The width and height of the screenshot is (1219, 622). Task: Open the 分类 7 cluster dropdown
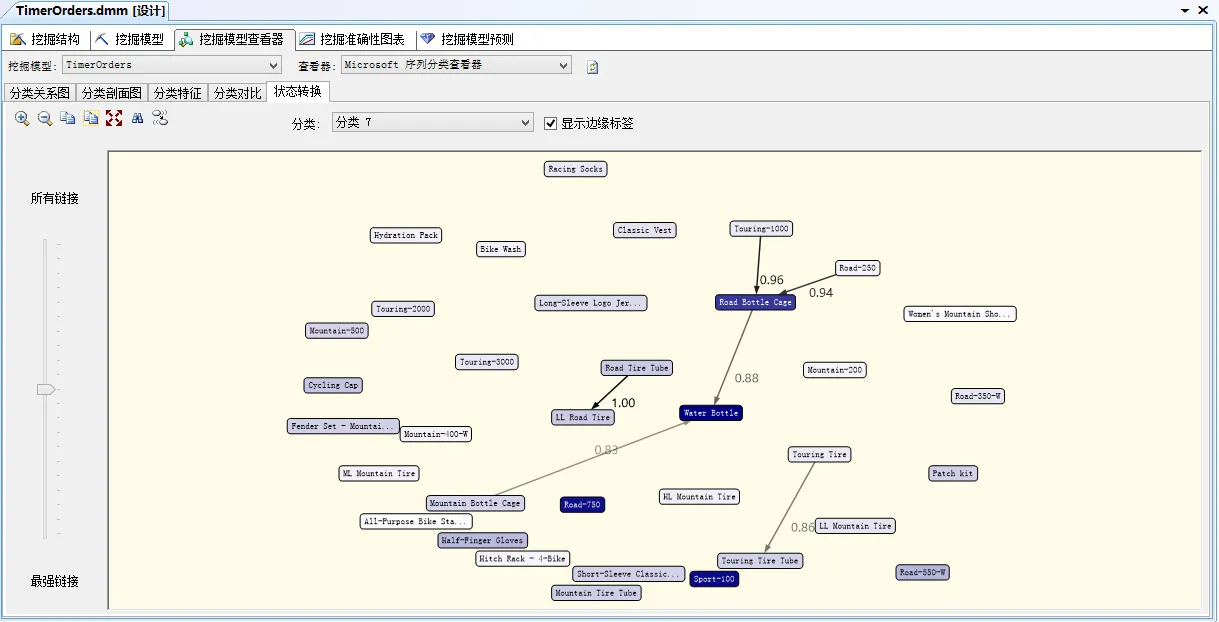point(526,123)
